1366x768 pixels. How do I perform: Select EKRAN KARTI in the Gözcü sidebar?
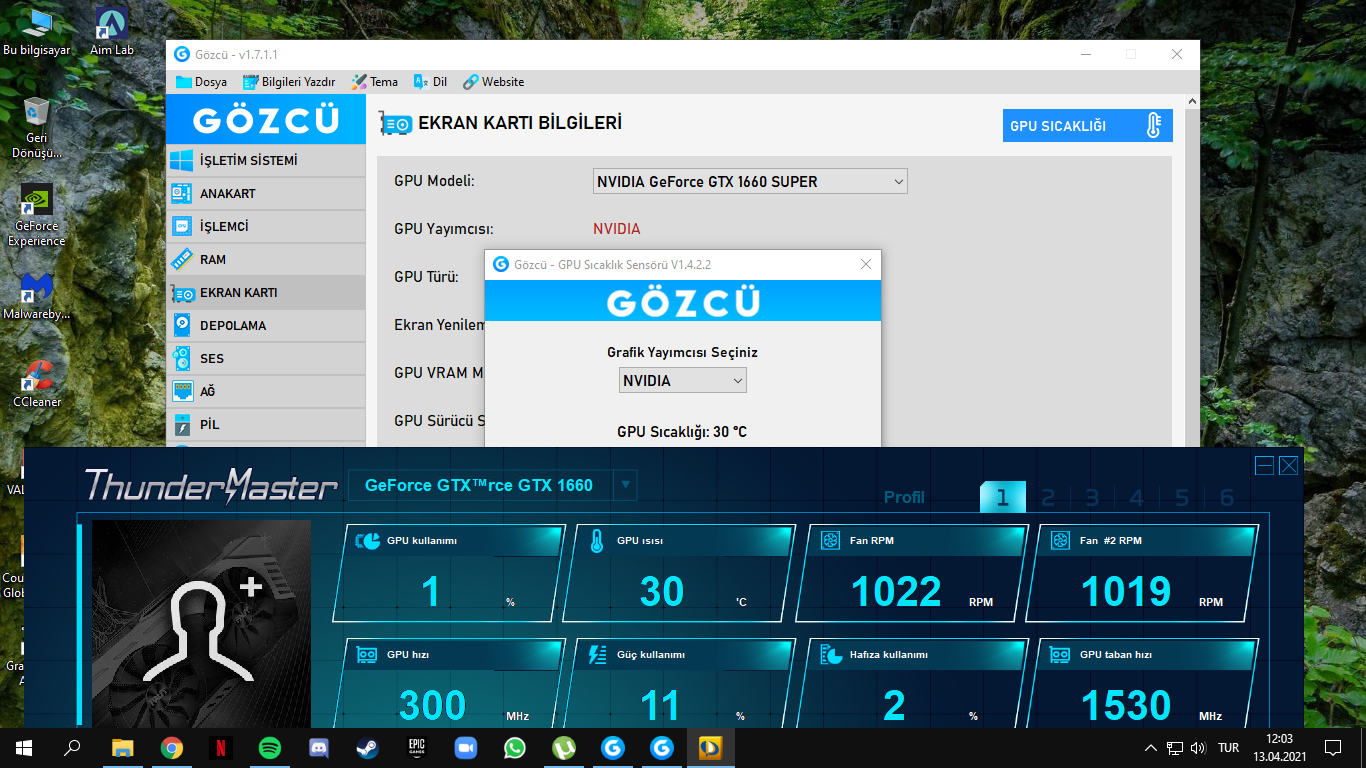click(266, 293)
